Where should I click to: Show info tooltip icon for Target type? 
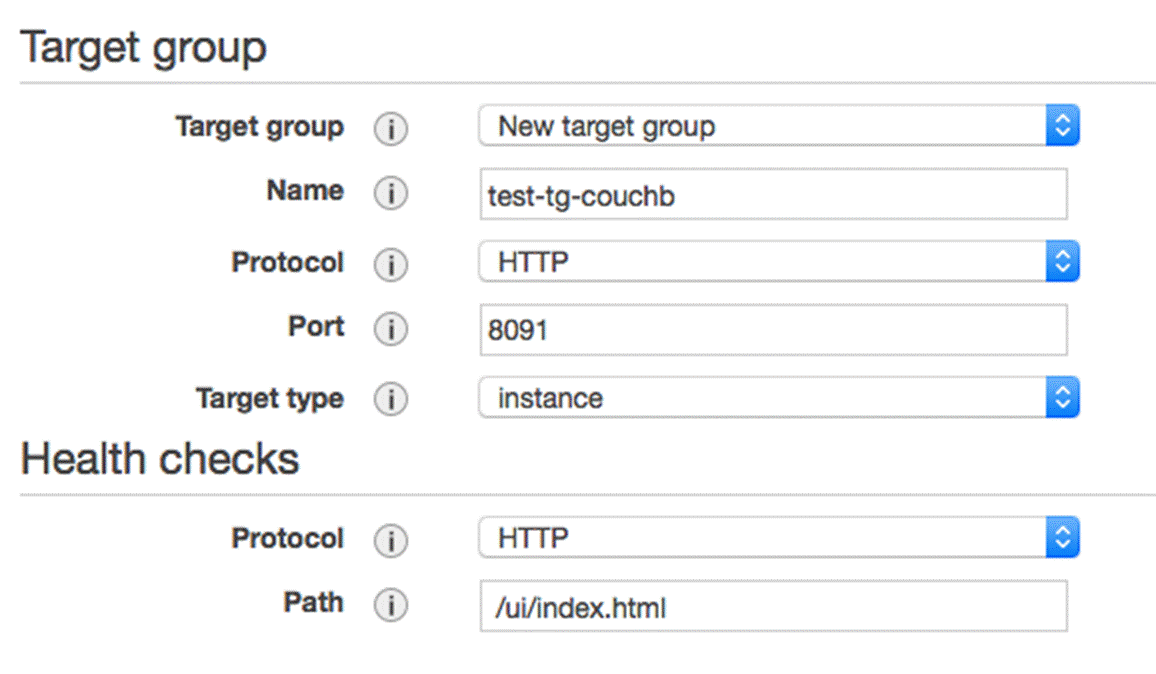[x=391, y=400]
